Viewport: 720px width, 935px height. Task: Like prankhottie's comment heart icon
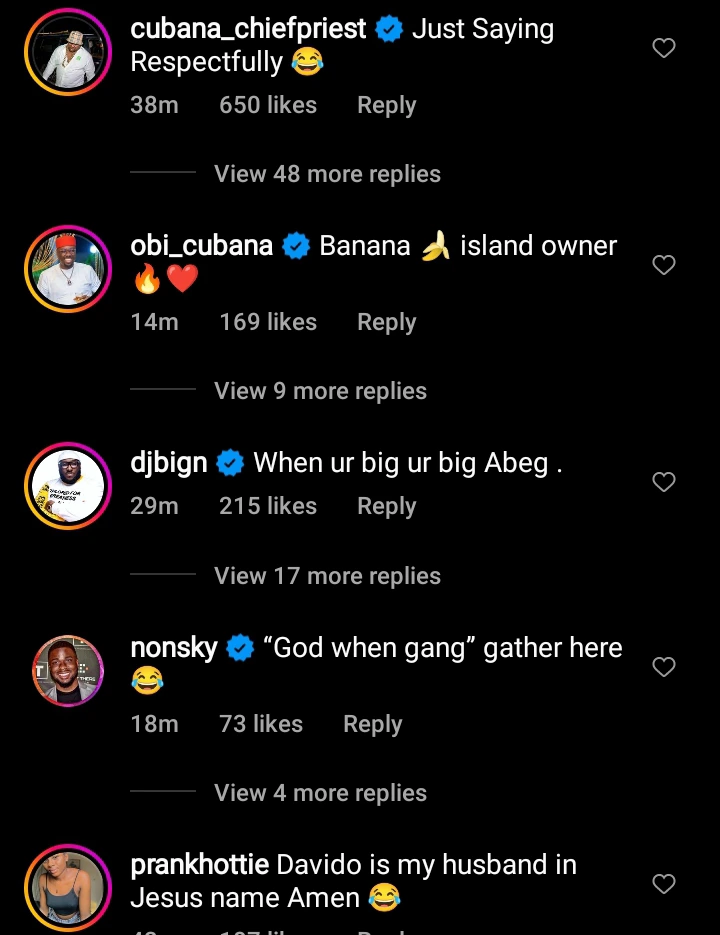tap(664, 884)
